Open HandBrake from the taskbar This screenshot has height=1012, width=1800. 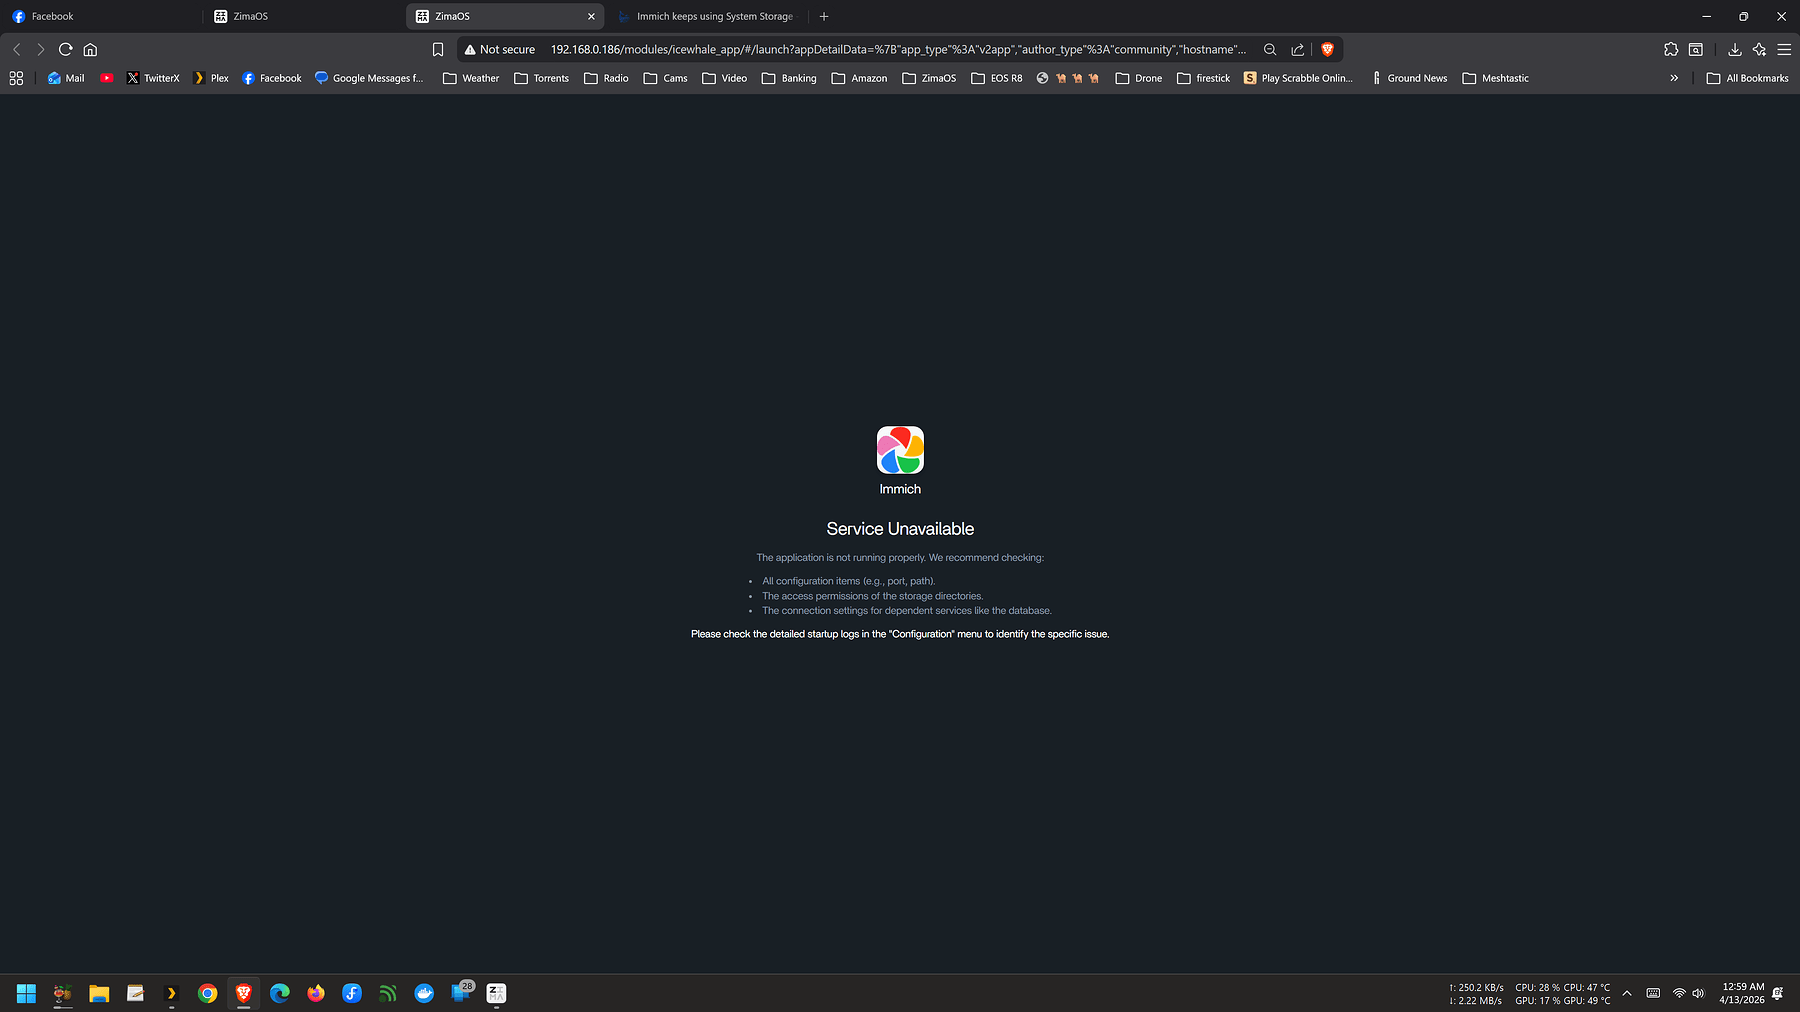pyautogui.click(x=62, y=992)
